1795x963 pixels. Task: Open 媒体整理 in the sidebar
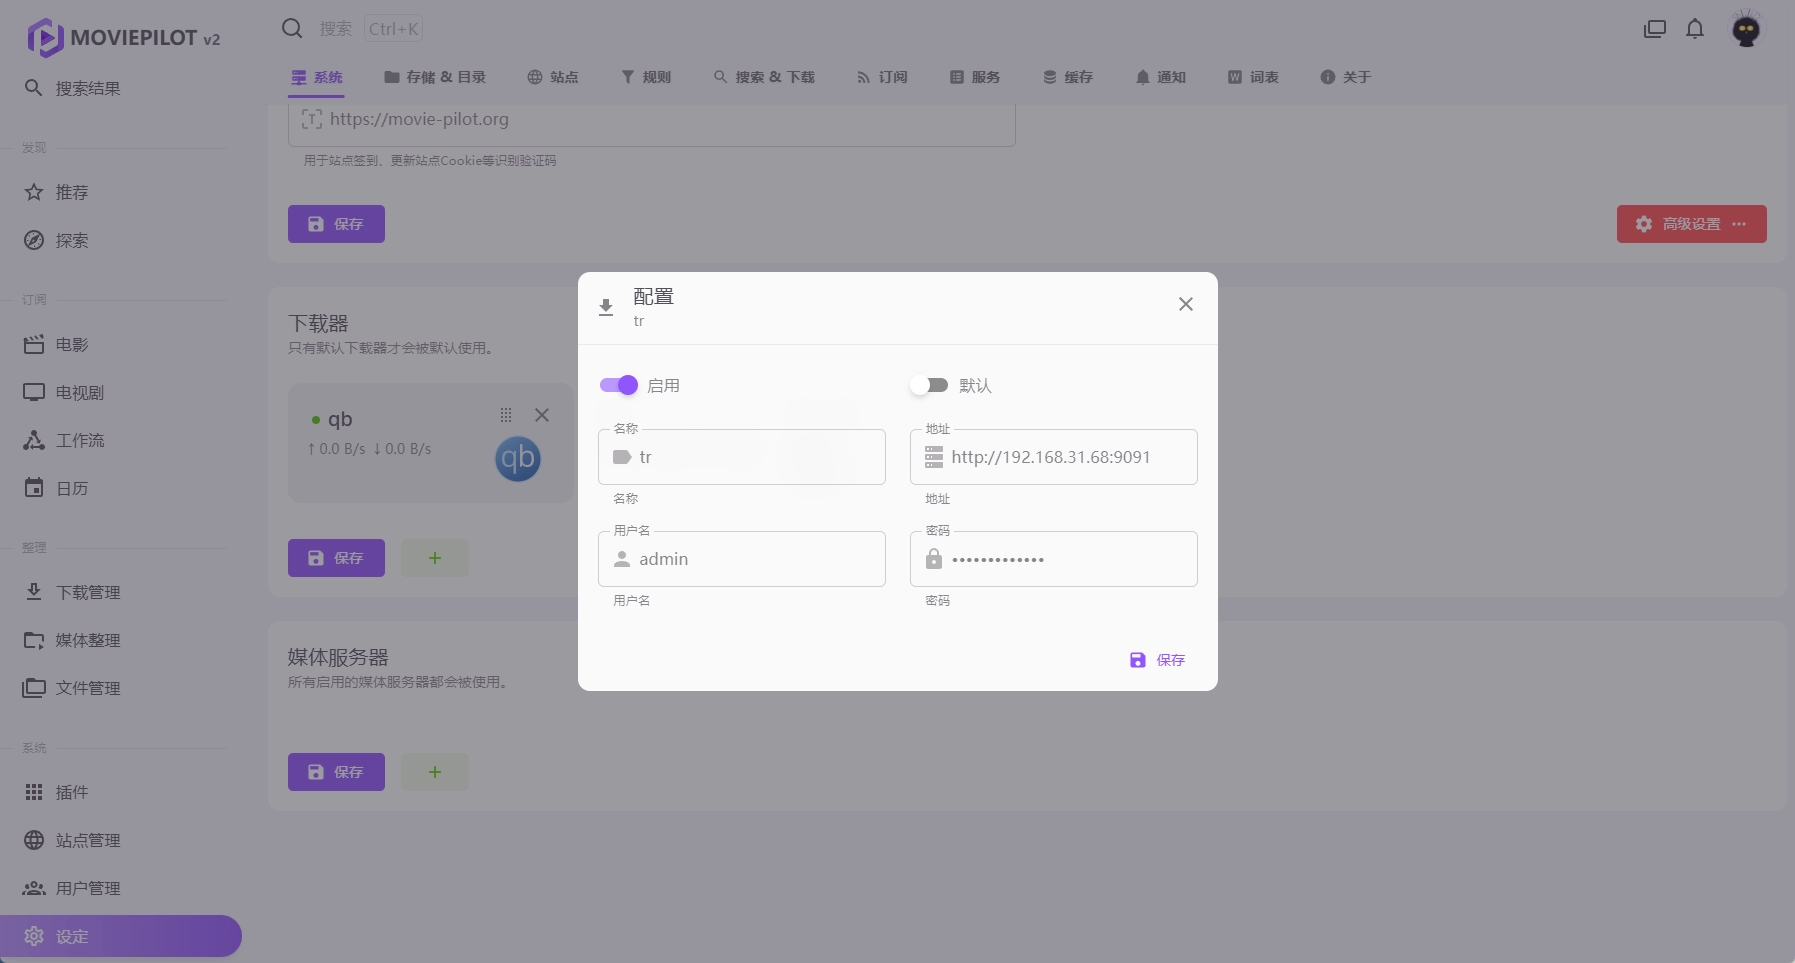pos(121,640)
